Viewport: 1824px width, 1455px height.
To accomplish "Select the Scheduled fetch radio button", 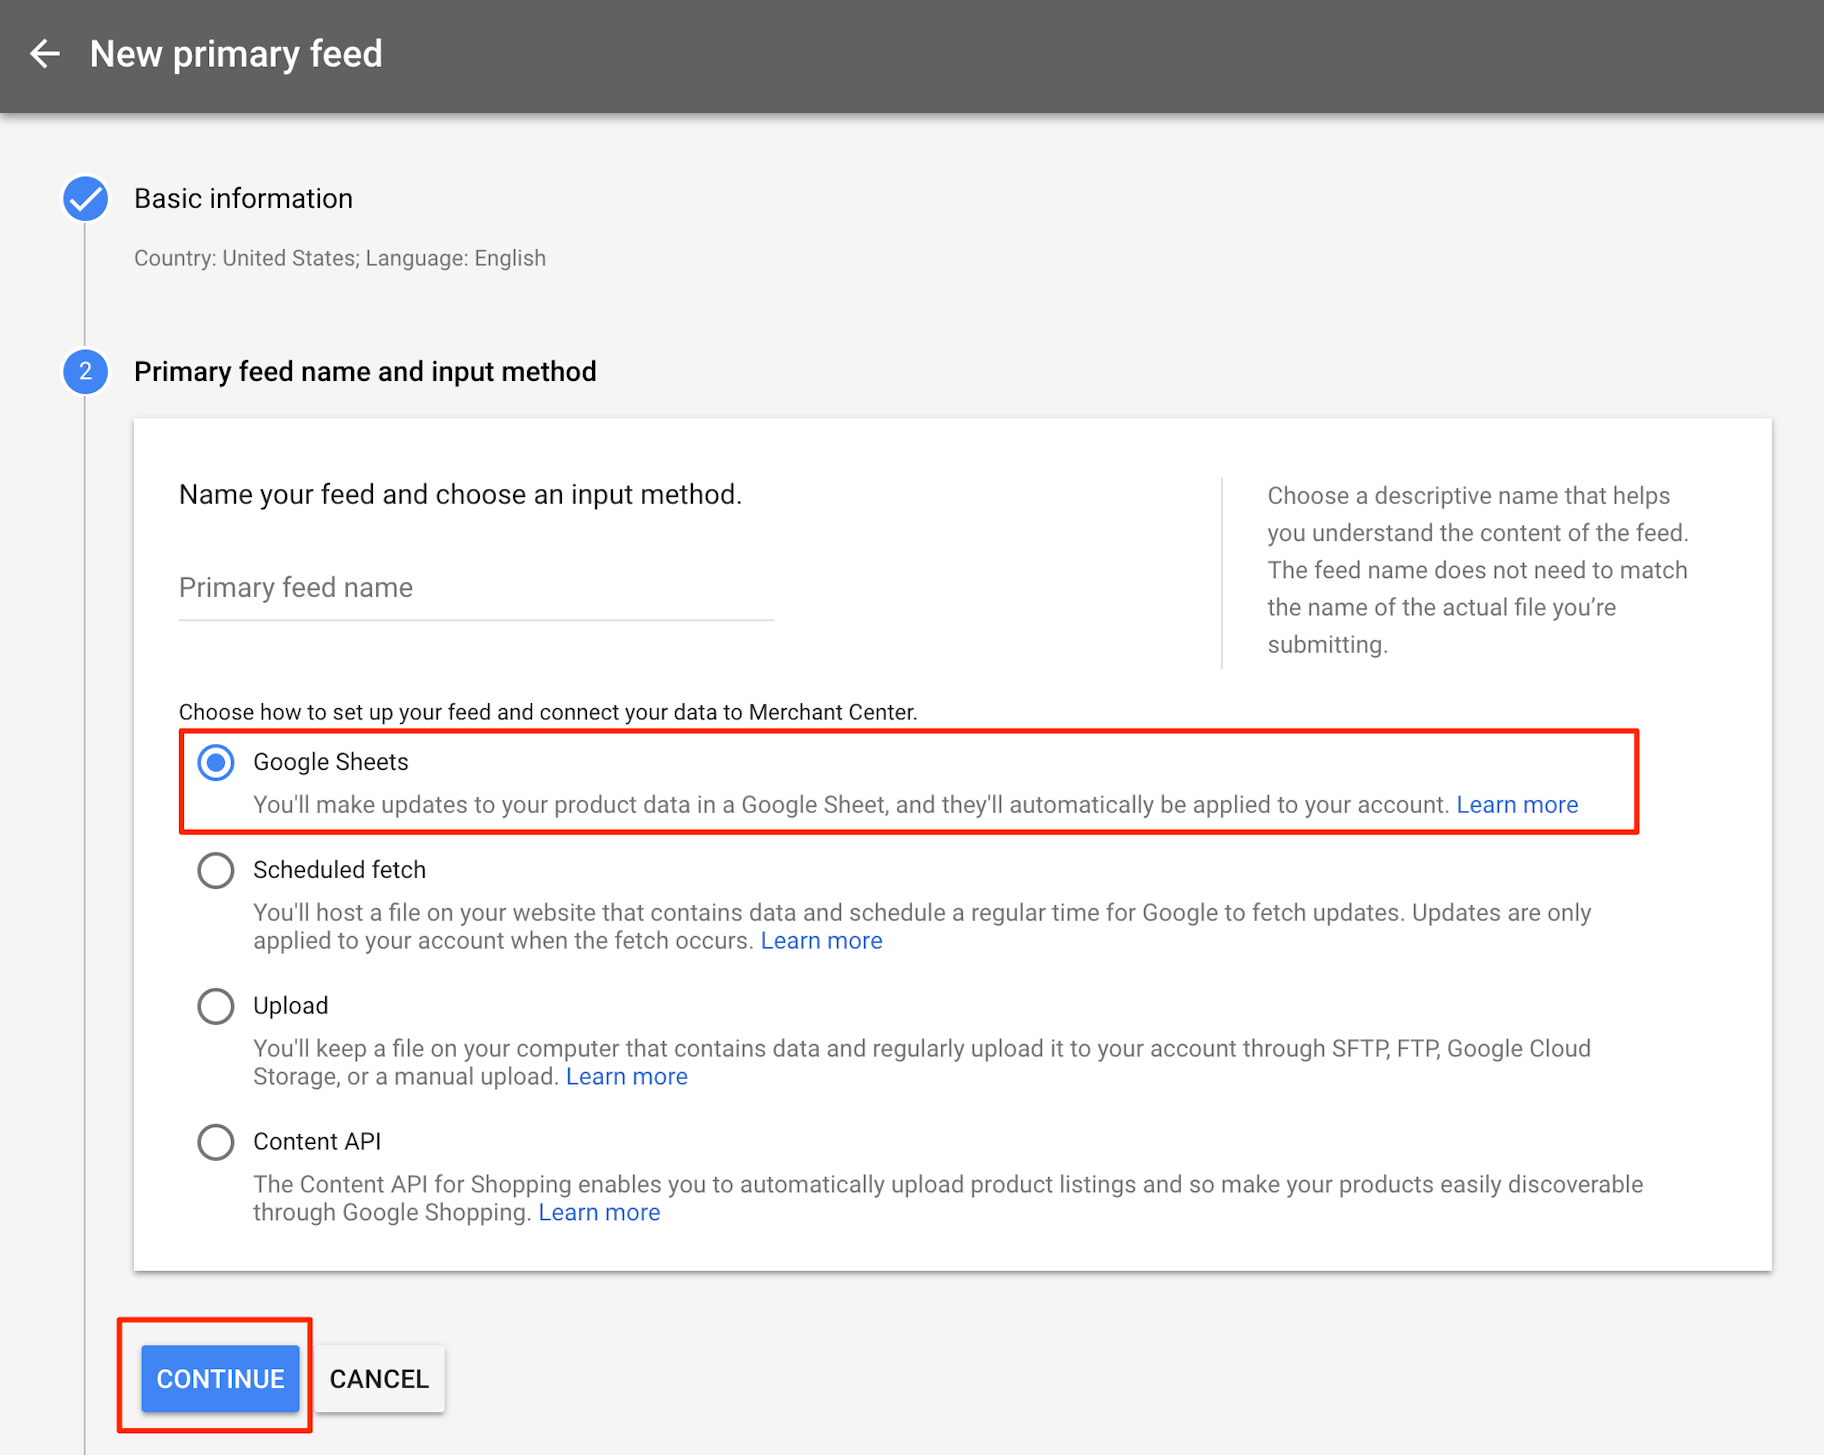I will pyautogui.click(x=216, y=870).
